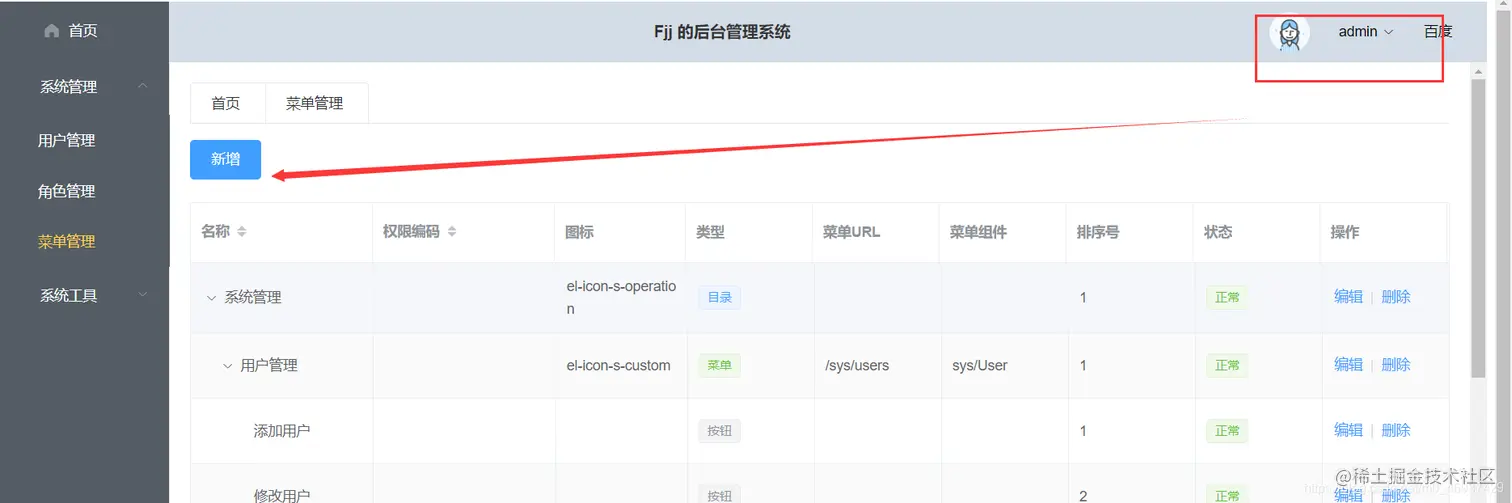
Task: Edit the 系统管理 row
Action: [x=1348, y=297]
